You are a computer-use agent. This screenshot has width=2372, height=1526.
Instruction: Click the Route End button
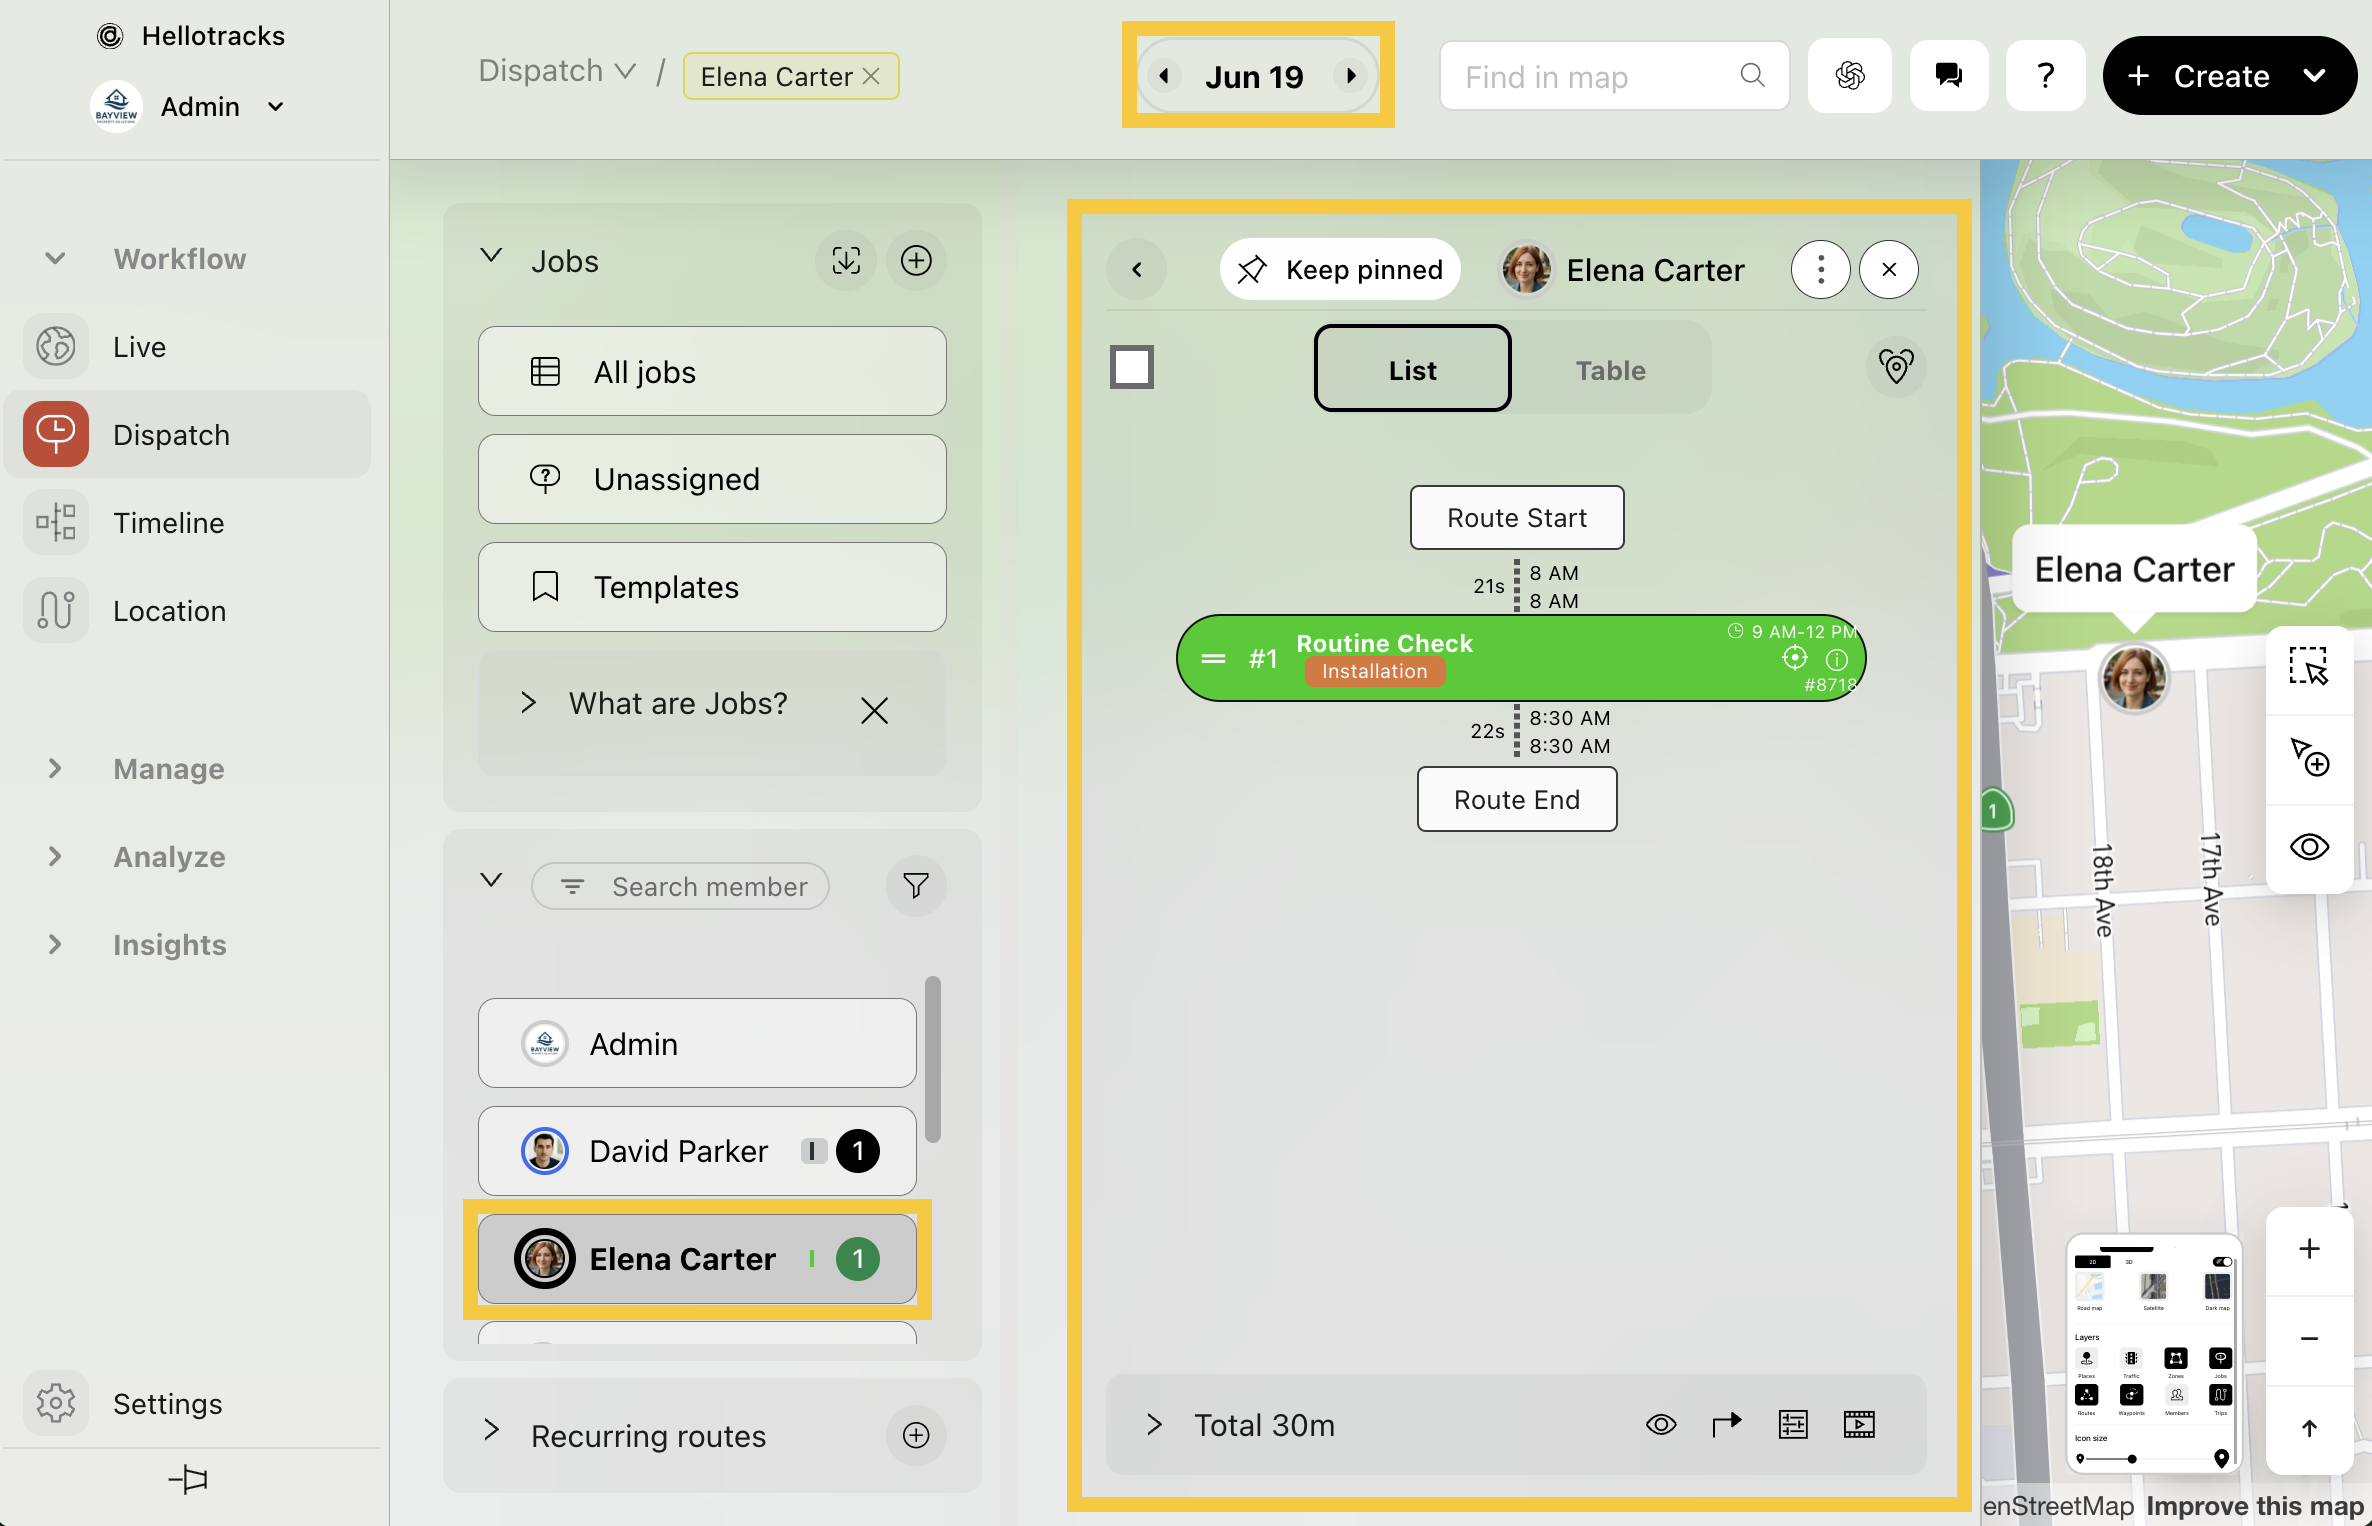pyautogui.click(x=1517, y=800)
